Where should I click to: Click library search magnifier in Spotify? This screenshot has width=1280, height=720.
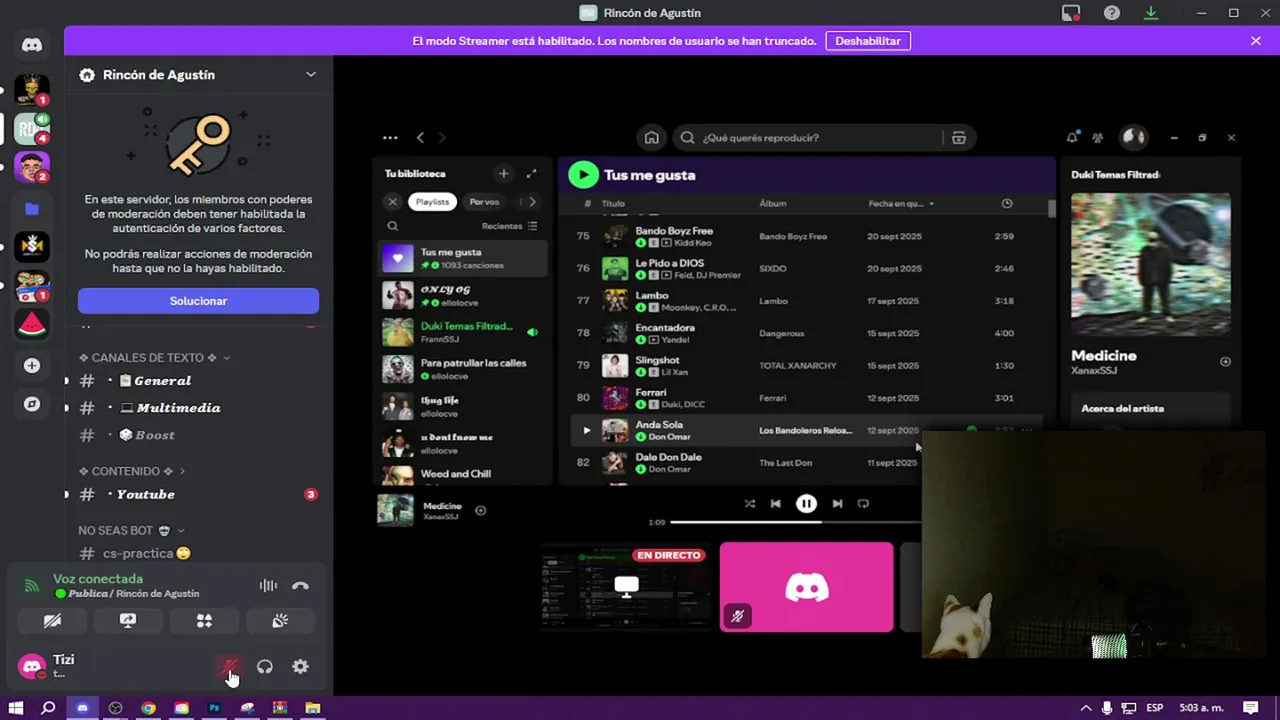pos(393,226)
